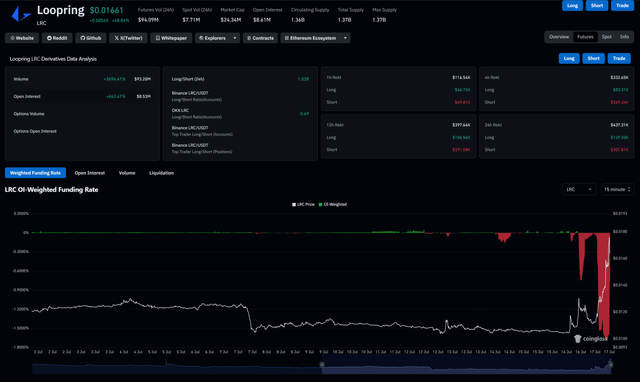Open the 15 minute interval dropdown
The image size is (640, 382).
(617, 189)
